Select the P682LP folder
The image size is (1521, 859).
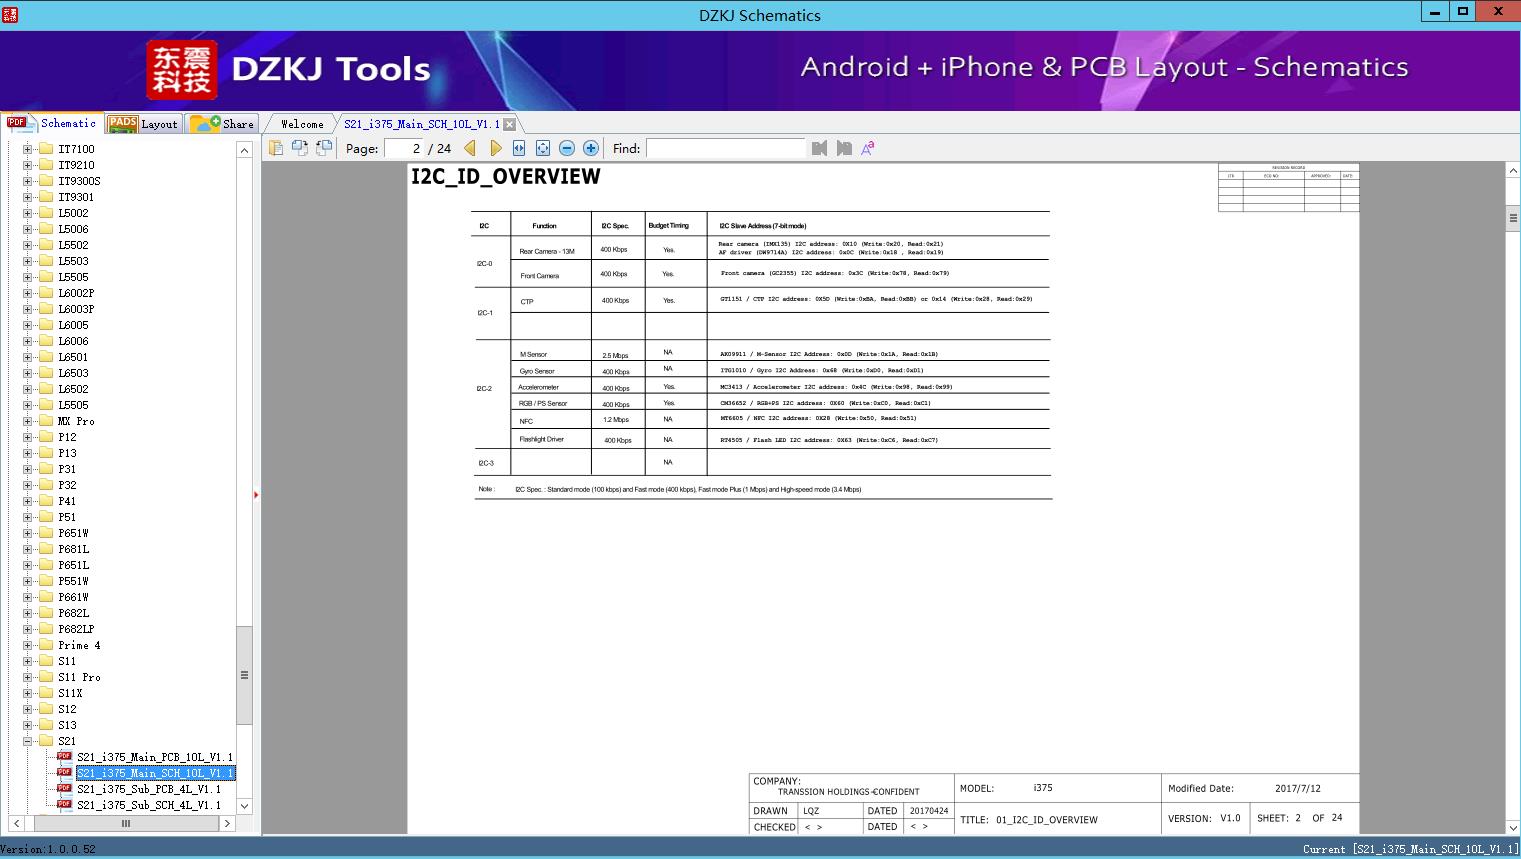[76, 629]
